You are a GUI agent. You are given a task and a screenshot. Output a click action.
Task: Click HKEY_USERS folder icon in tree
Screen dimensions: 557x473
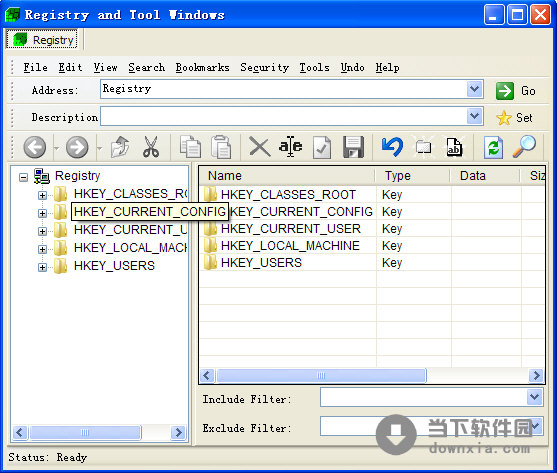[x=61, y=266]
